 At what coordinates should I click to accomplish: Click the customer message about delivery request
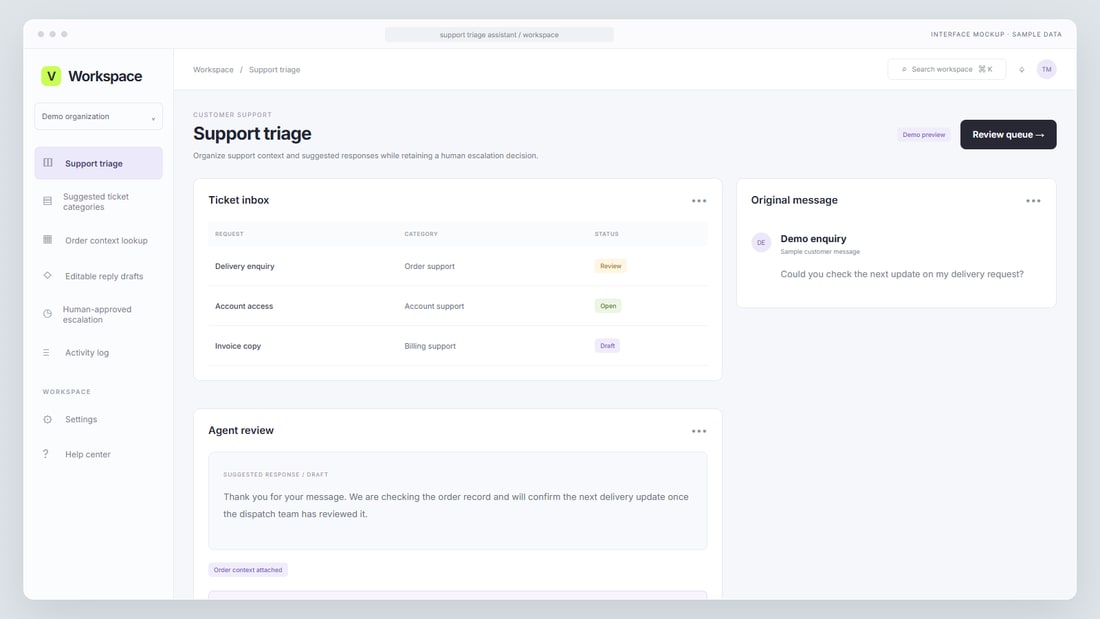pyautogui.click(x=902, y=274)
